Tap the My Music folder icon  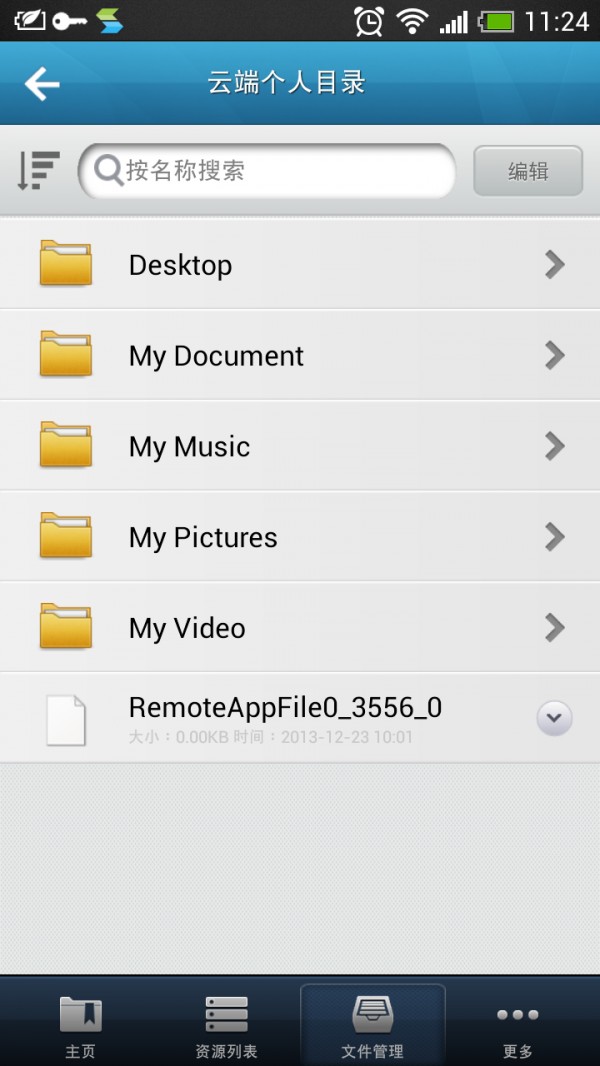pyautogui.click(x=66, y=445)
